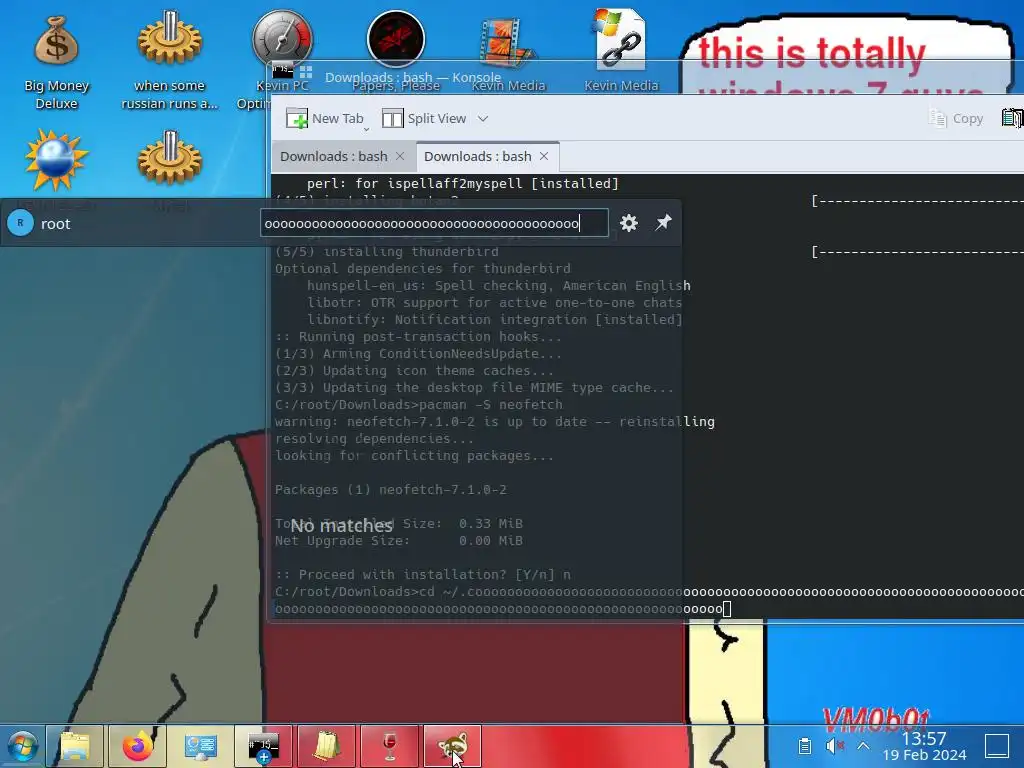Click the '(5/5) installing thunderbird' line

pyautogui.click(x=387, y=252)
